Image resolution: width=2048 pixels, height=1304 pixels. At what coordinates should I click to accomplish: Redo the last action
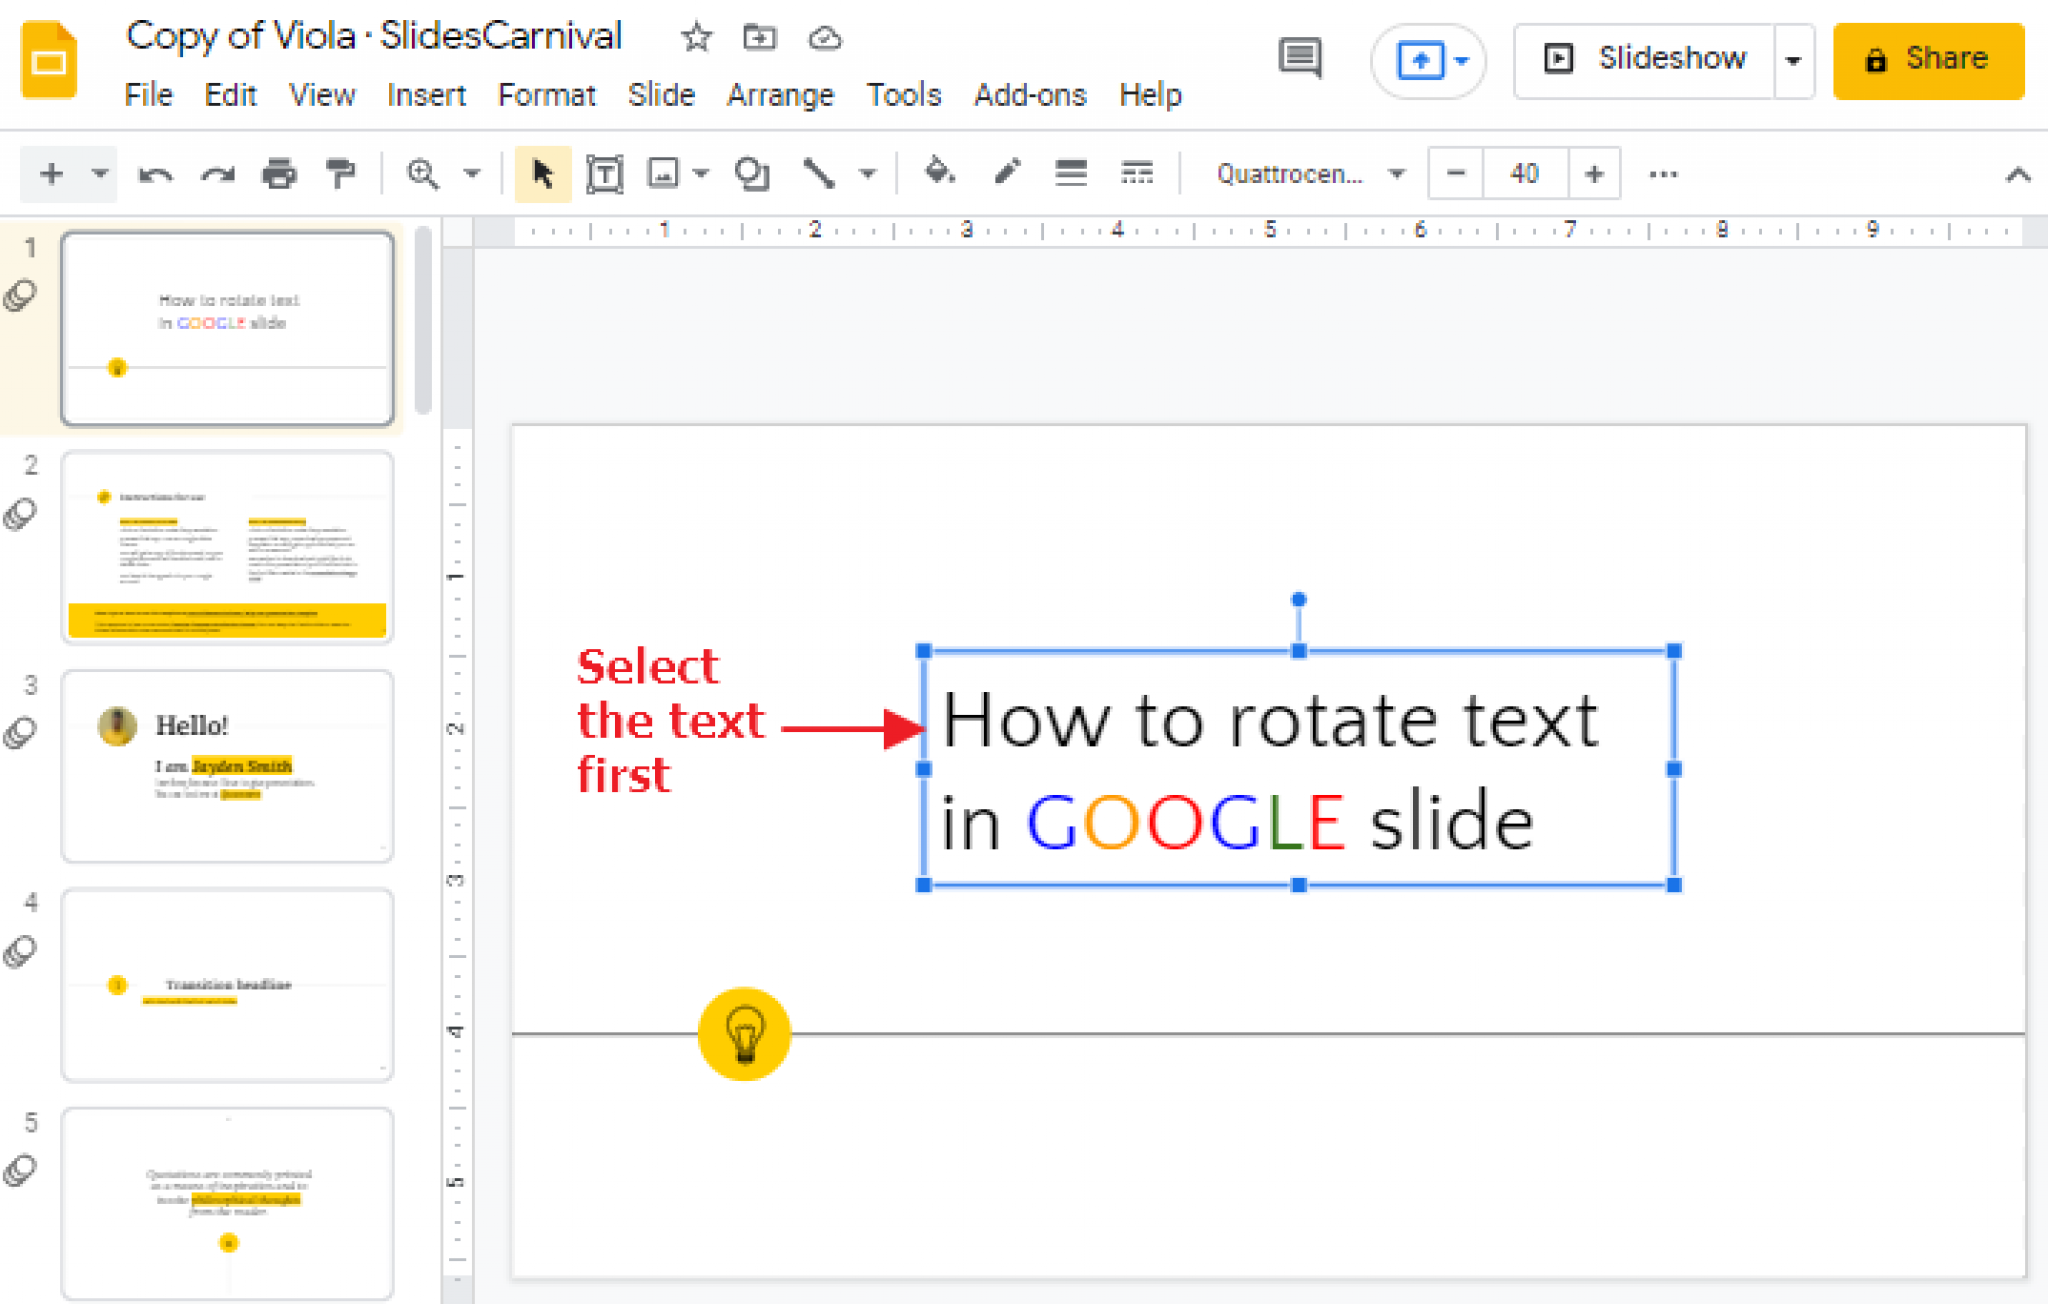pos(217,175)
